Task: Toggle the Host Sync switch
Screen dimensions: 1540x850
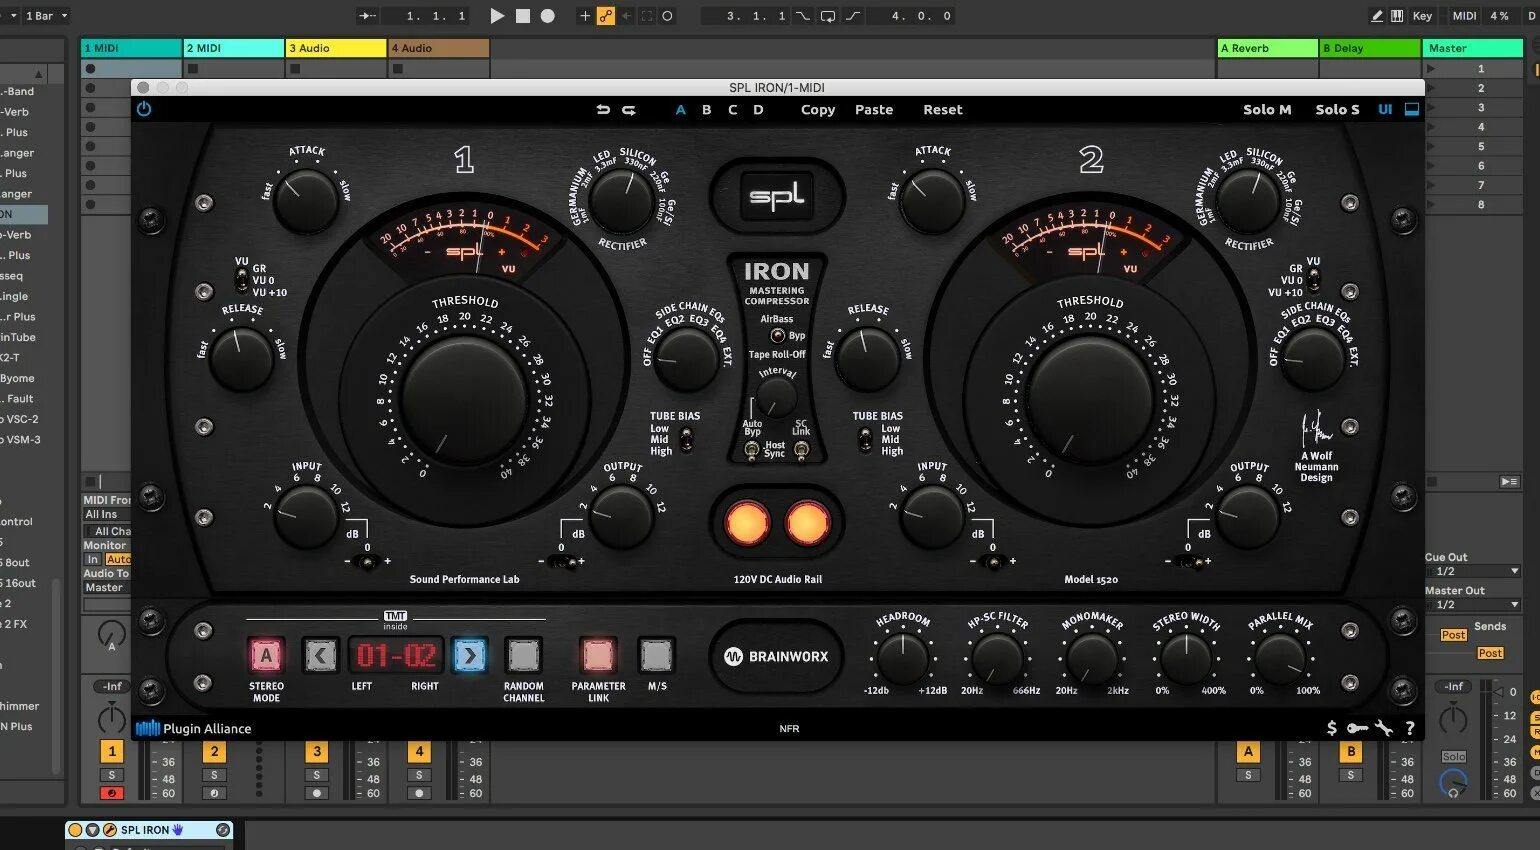Action: click(x=751, y=451)
